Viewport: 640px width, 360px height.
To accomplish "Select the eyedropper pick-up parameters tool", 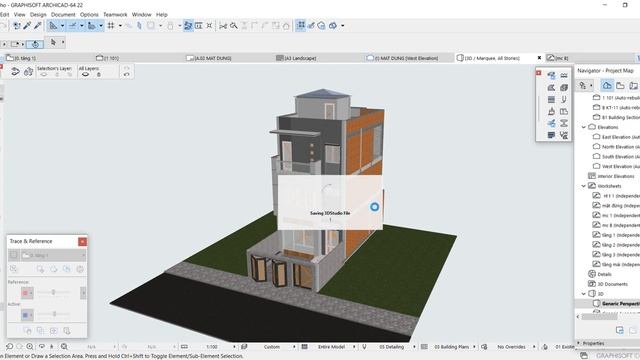I will [27, 26].
